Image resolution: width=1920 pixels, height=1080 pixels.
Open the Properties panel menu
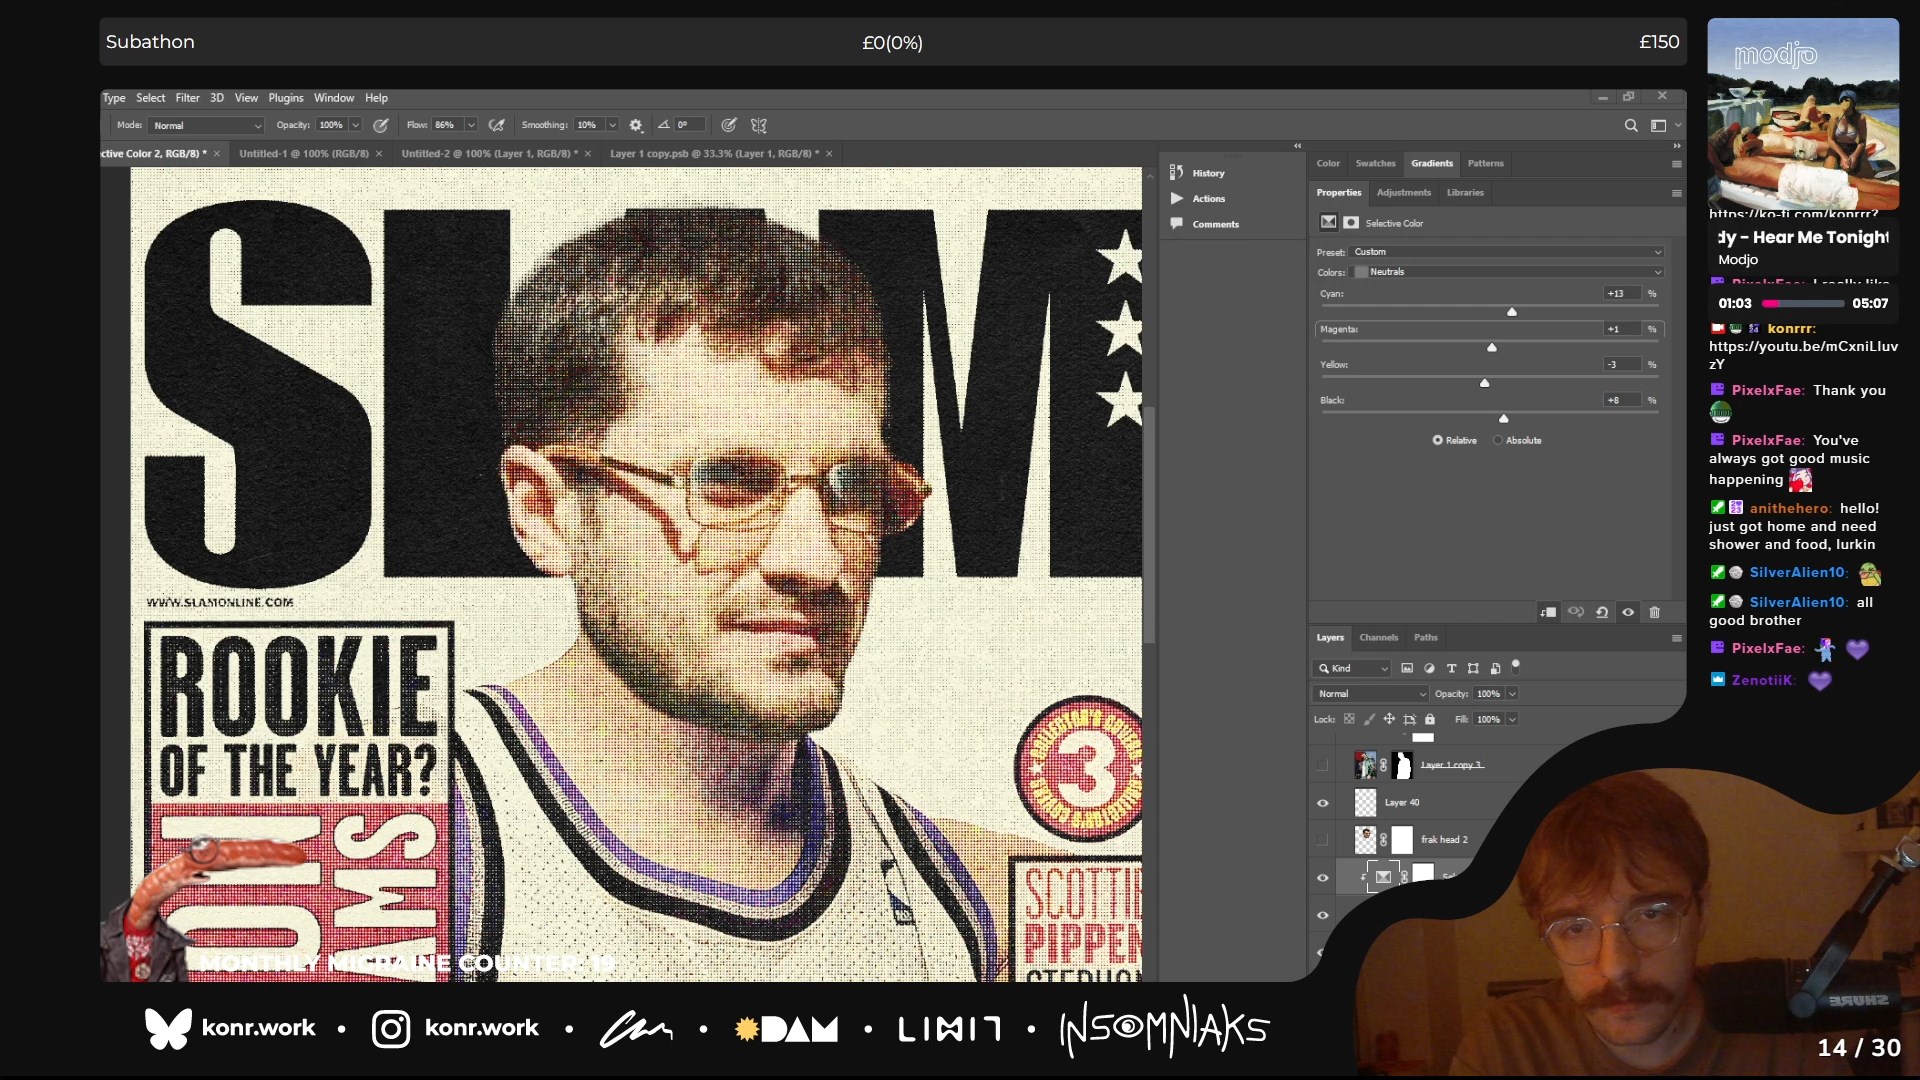(1677, 193)
